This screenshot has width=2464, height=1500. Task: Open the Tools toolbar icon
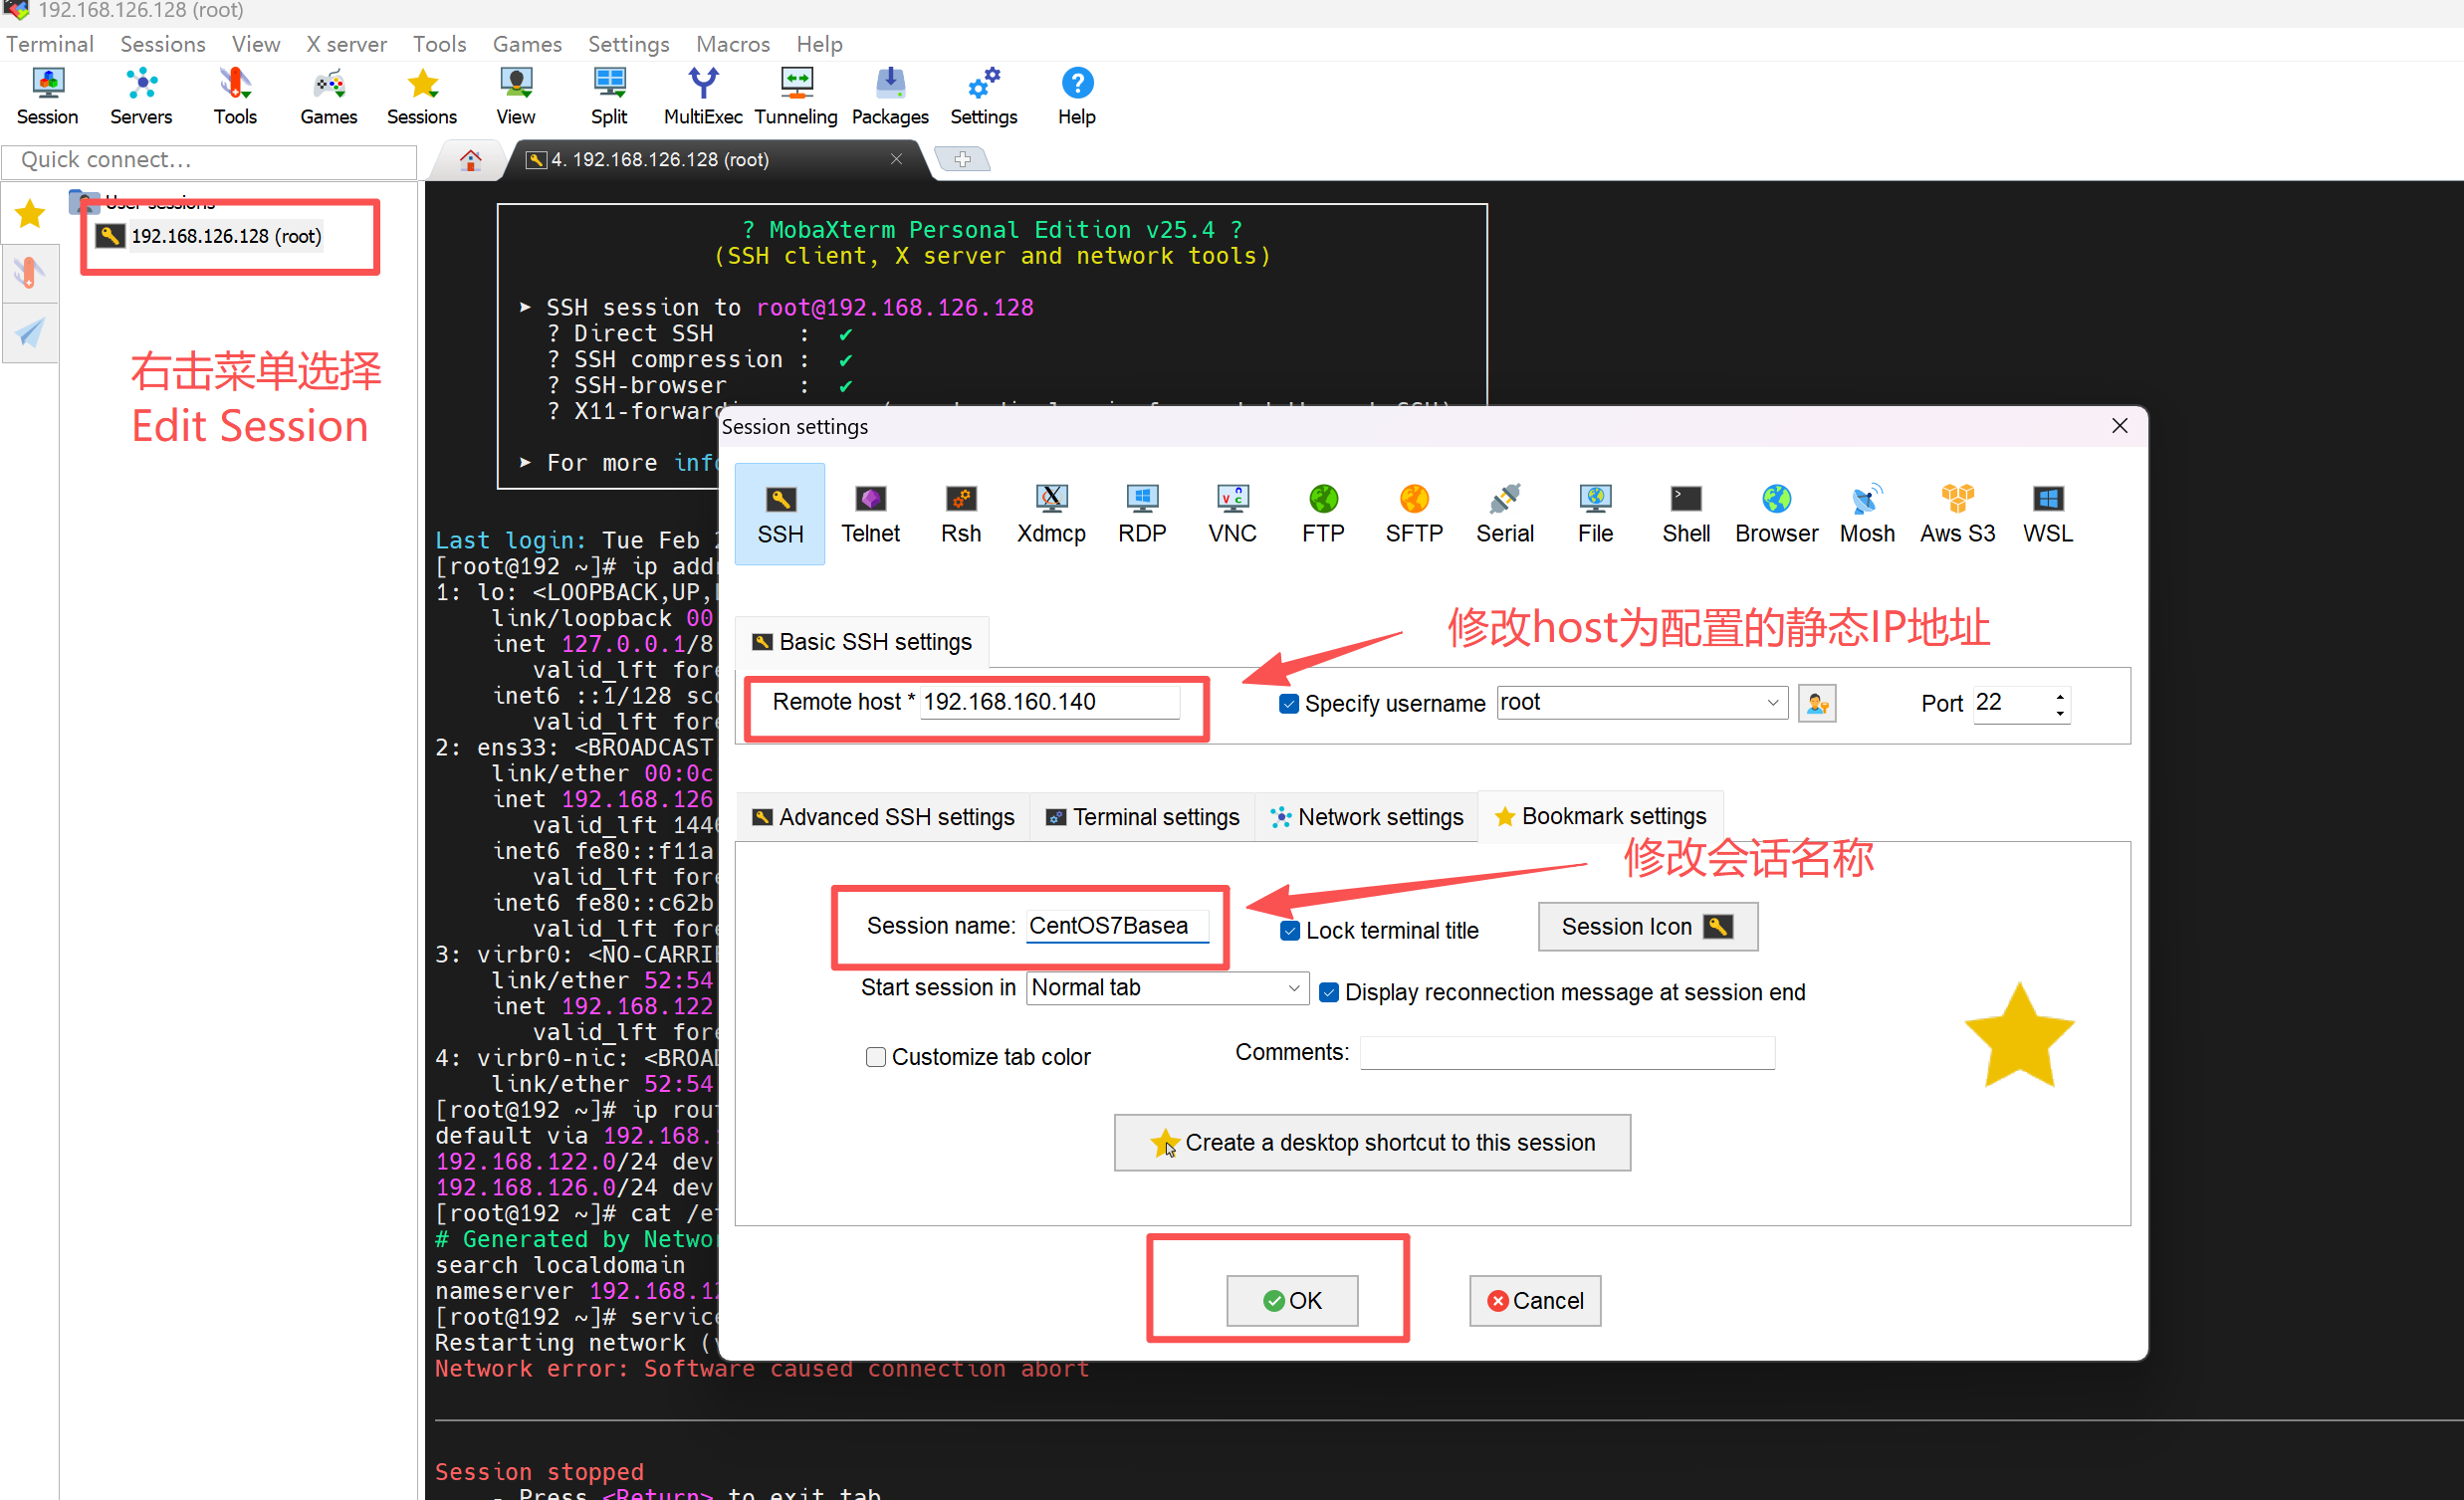point(235,97)
